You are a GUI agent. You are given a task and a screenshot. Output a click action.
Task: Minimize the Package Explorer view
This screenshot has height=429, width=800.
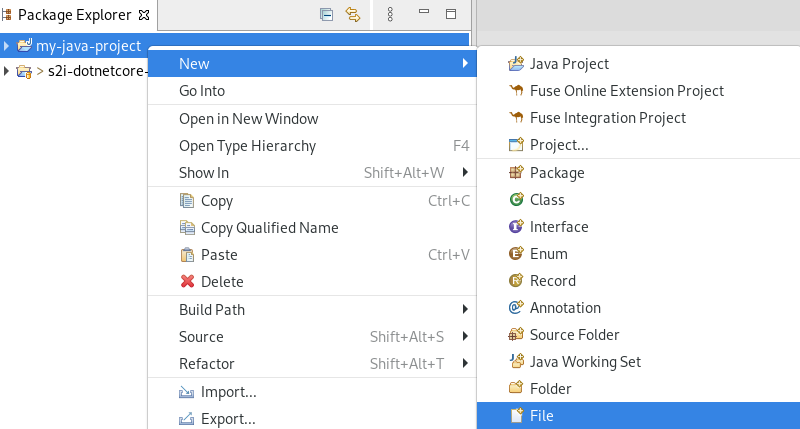[423, 14]
